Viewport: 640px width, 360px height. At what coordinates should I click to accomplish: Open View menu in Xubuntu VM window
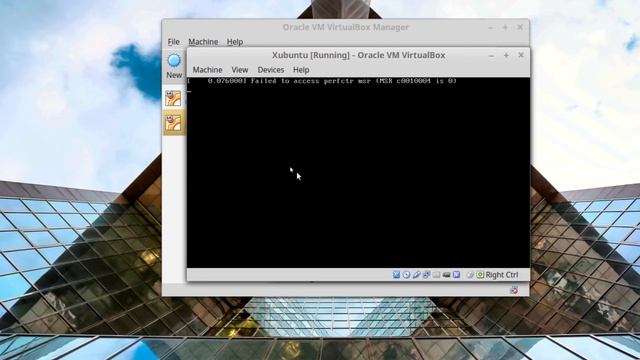240,70
